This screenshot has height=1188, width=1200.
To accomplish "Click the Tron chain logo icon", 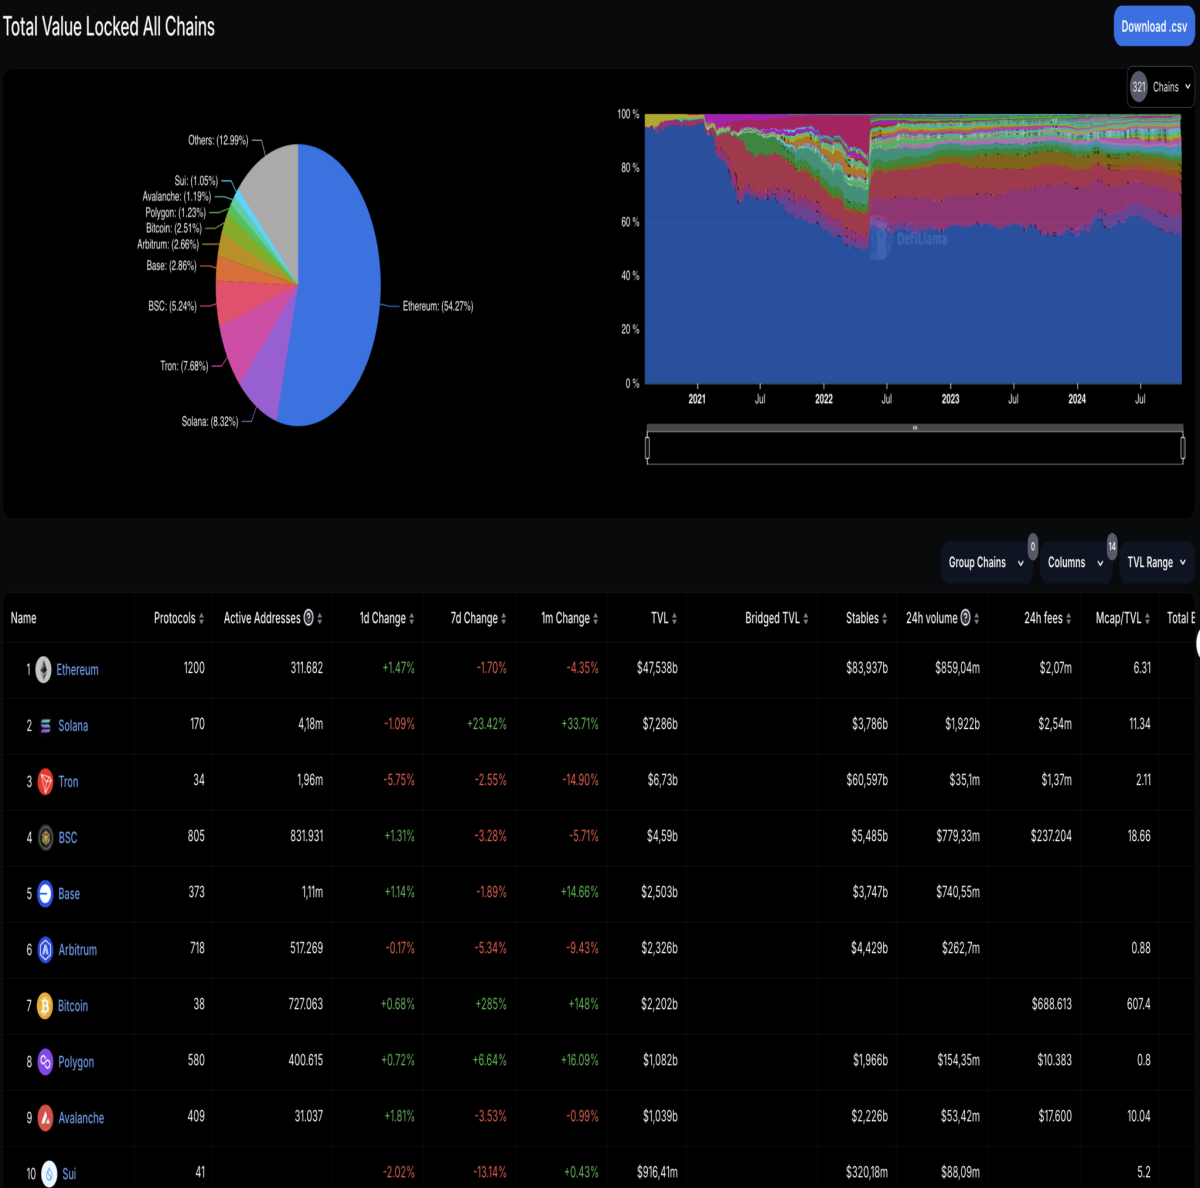I will tap(46, 782).
